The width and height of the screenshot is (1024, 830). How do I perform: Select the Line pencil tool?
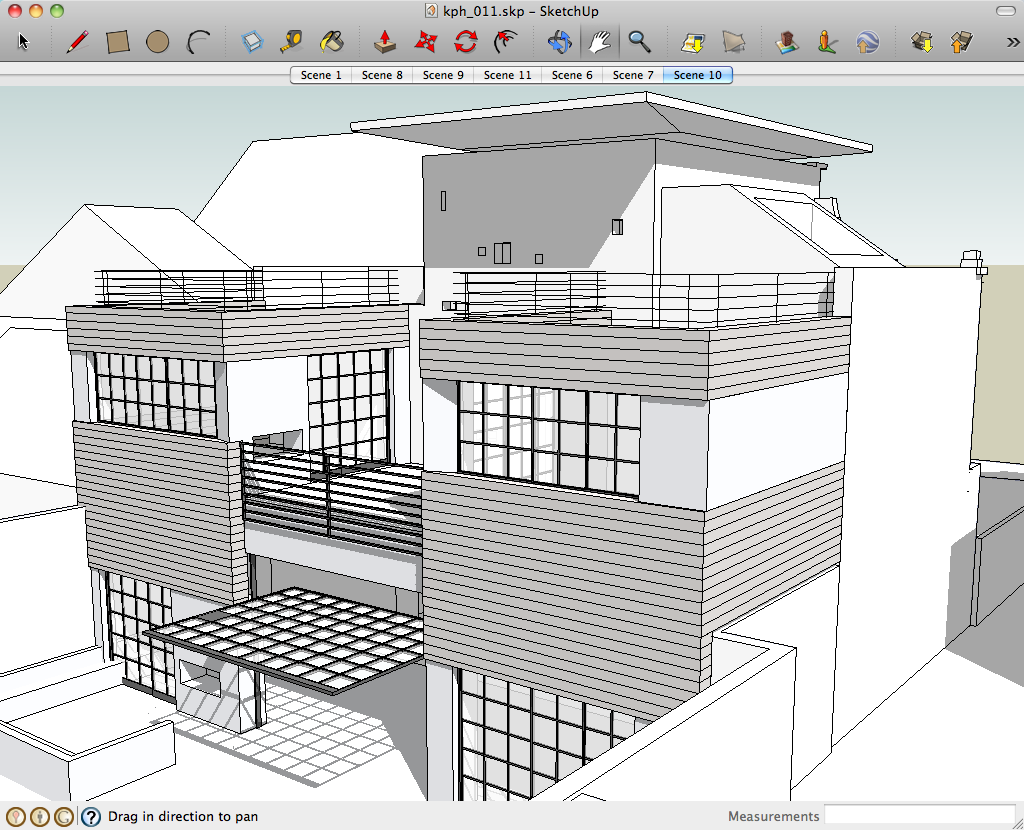click(x=78, y=42)
